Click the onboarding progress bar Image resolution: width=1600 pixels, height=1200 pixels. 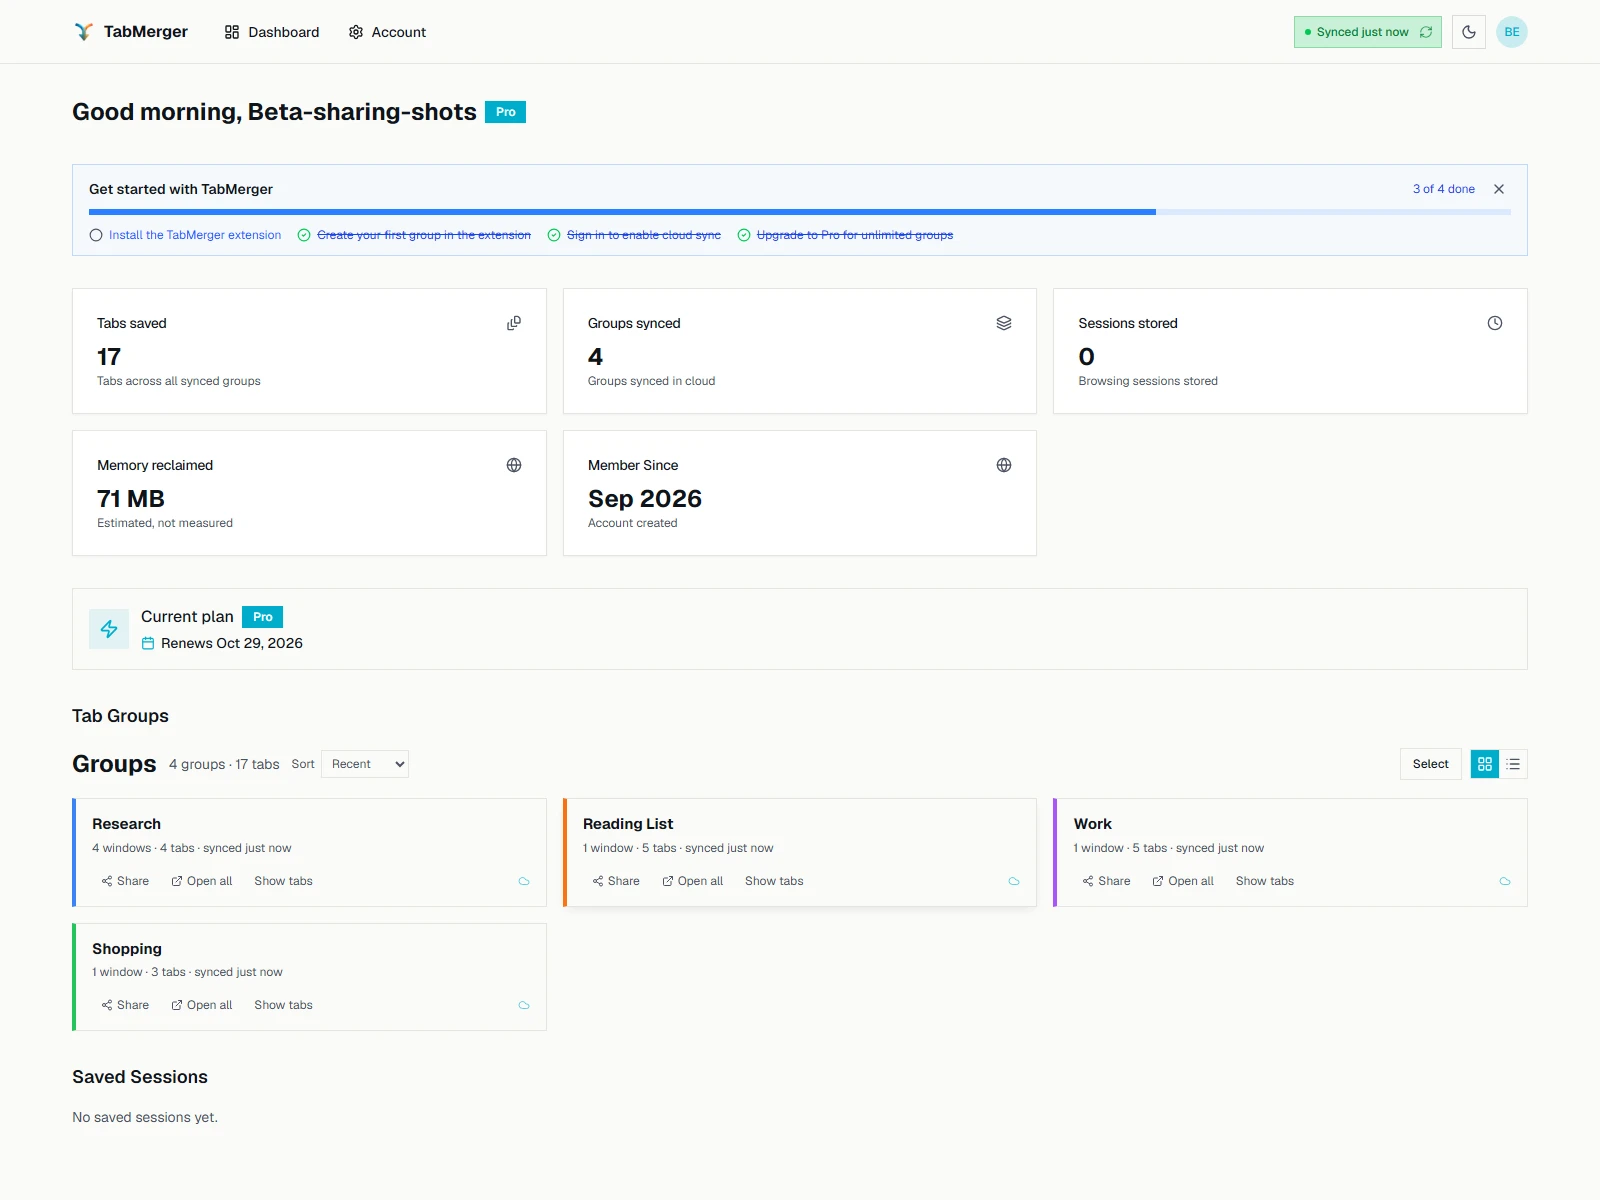pyautogui.click(x=800, y=212)
